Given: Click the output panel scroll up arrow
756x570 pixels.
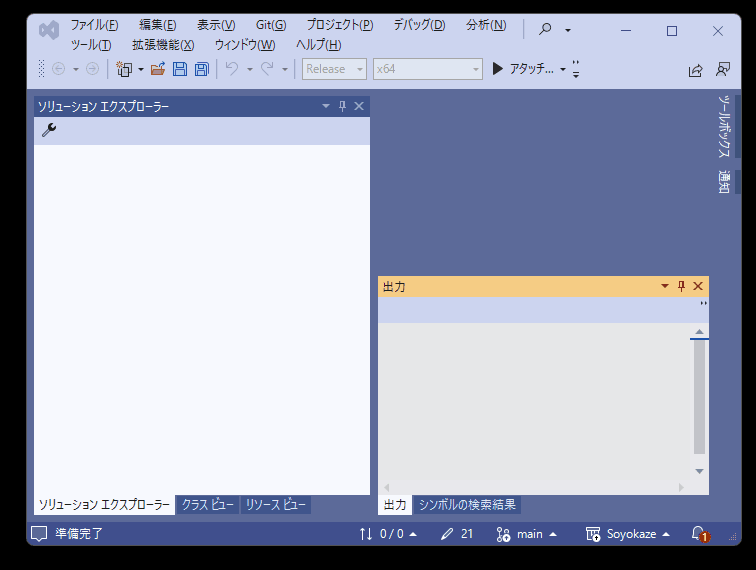Looking at the screenshot, I should 699,332.
